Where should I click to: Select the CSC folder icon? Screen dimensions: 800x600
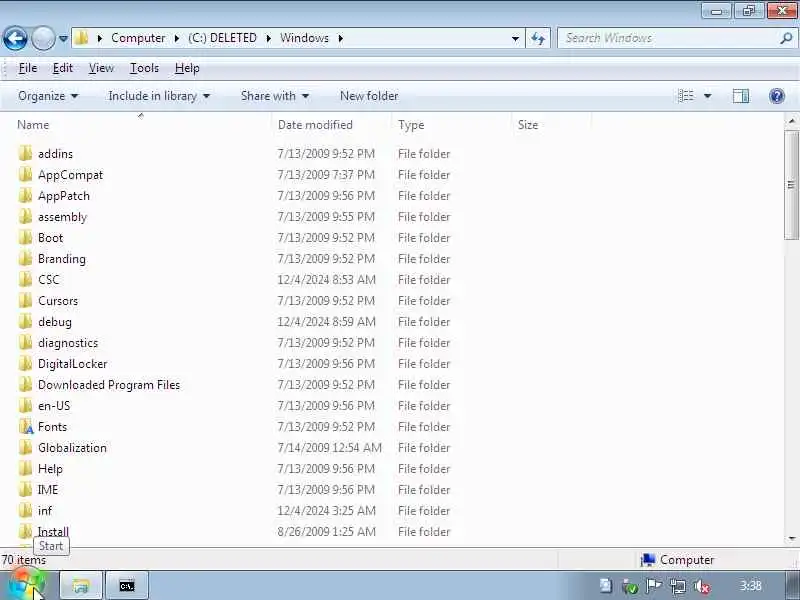[25, 279]
